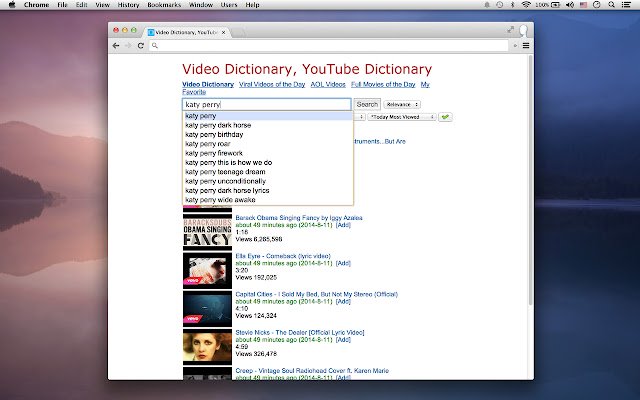The width and height of the screenshot is (640, 400).
Task: Toggle fullscreen using the window's expand arrows
Action: [x=511, y=29]
